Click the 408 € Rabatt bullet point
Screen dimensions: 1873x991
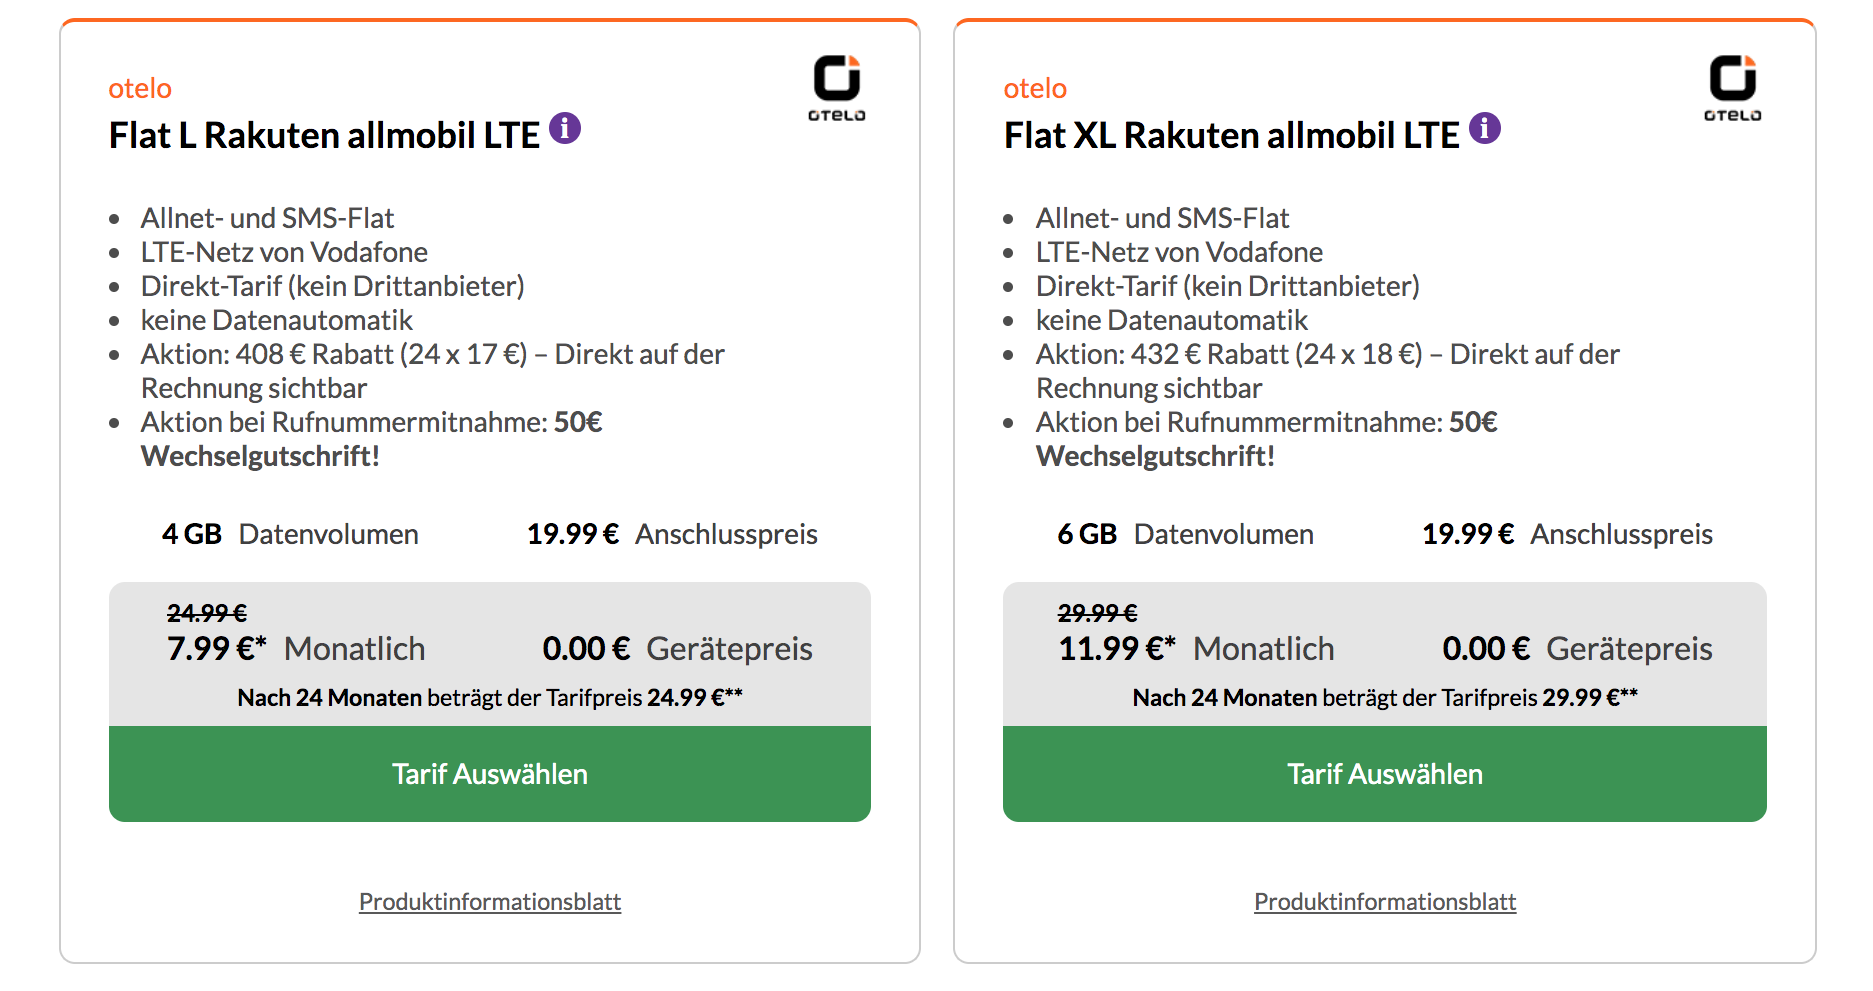tap(432, 371)
